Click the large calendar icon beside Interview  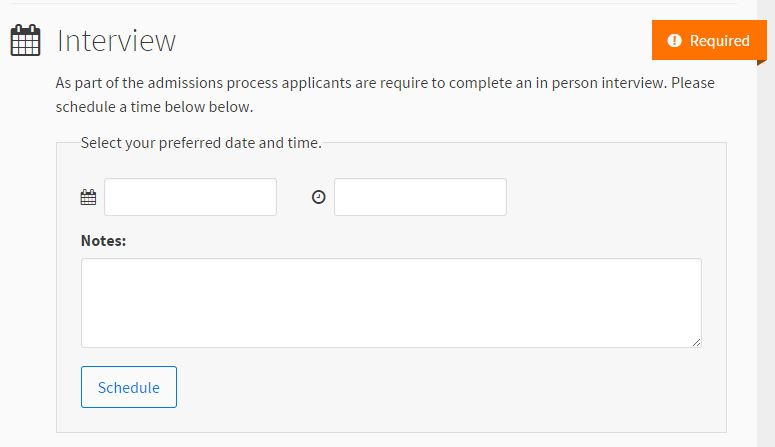tap(24, 41)
